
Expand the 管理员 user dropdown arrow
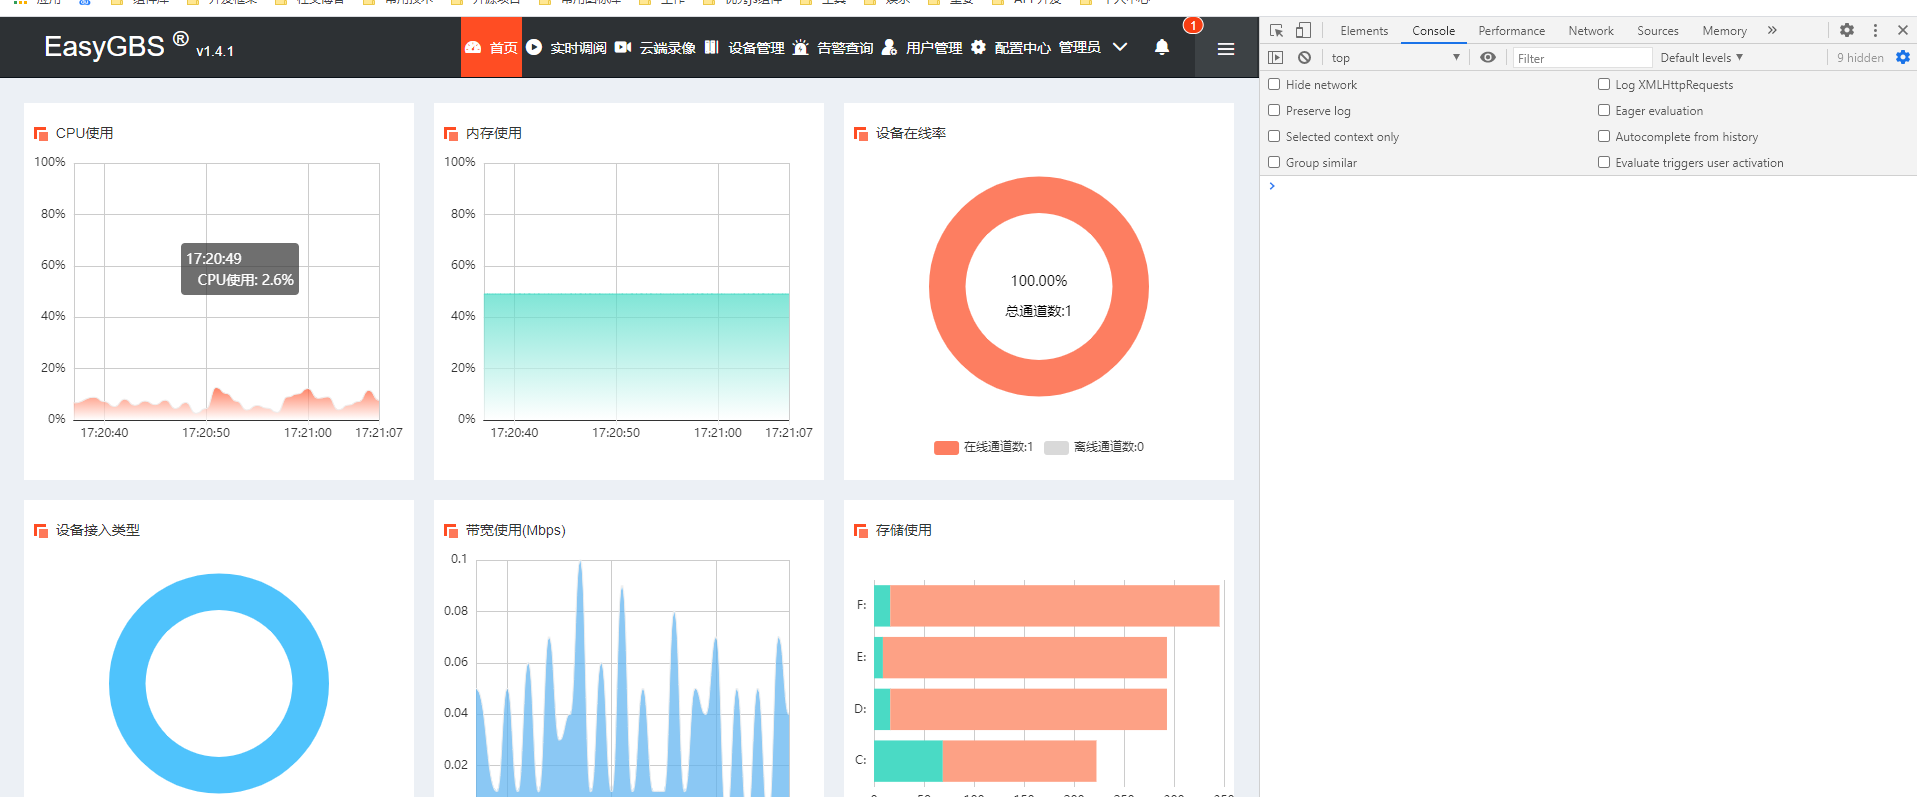click(x=1120, y=47)
